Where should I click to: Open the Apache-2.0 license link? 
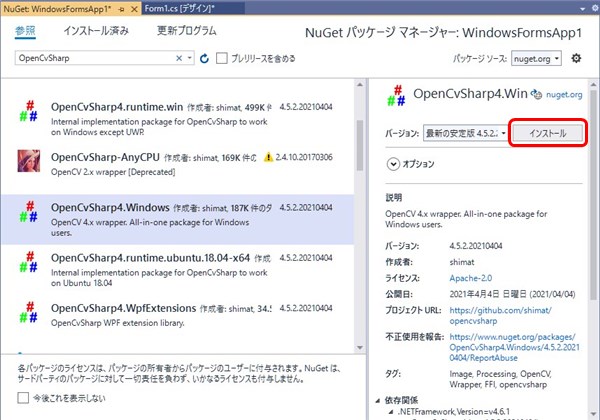[x=471, y=278]
